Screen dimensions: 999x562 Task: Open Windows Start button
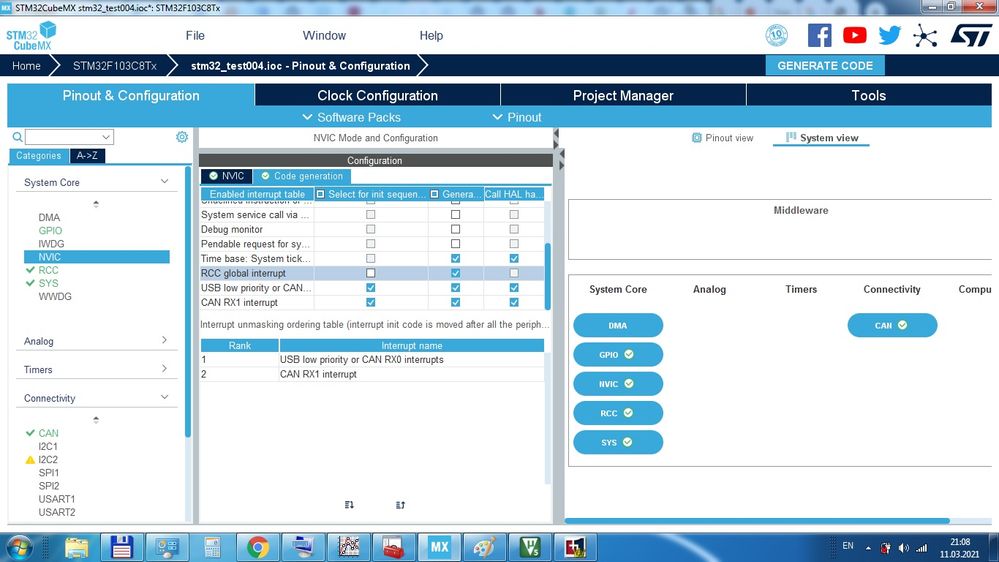click(19, 547)
